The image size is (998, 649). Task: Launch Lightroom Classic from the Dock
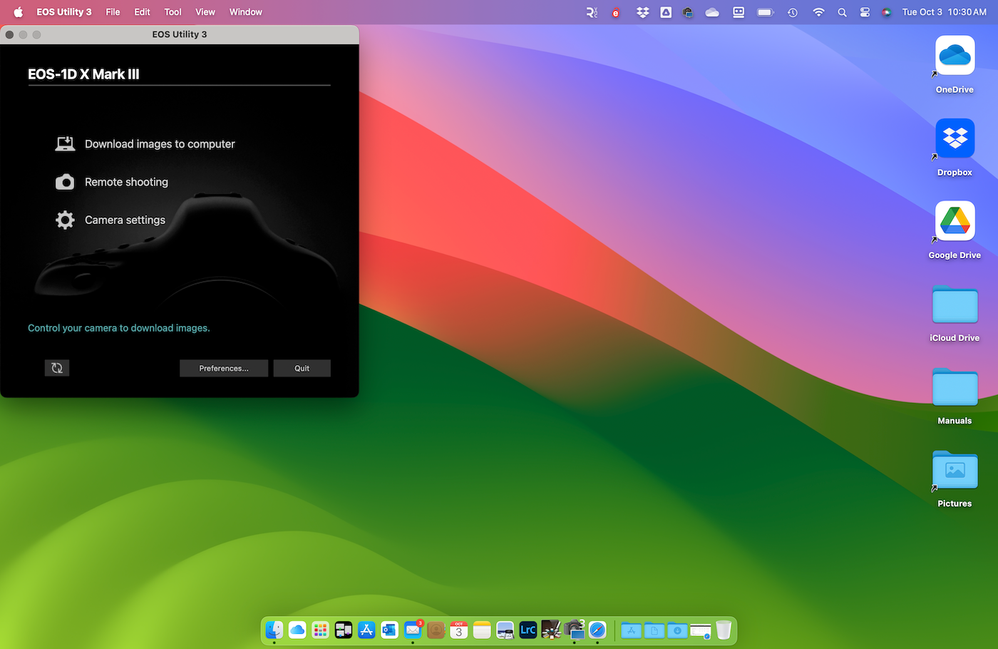click(x=527, y=630)
